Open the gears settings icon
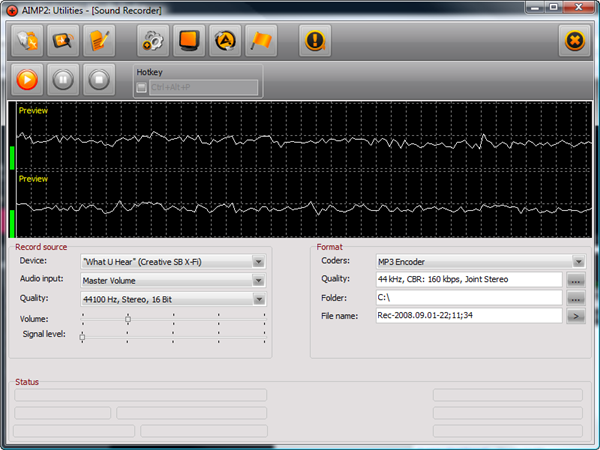The width and height of the screenshot is (600, 450). (153, 41)
